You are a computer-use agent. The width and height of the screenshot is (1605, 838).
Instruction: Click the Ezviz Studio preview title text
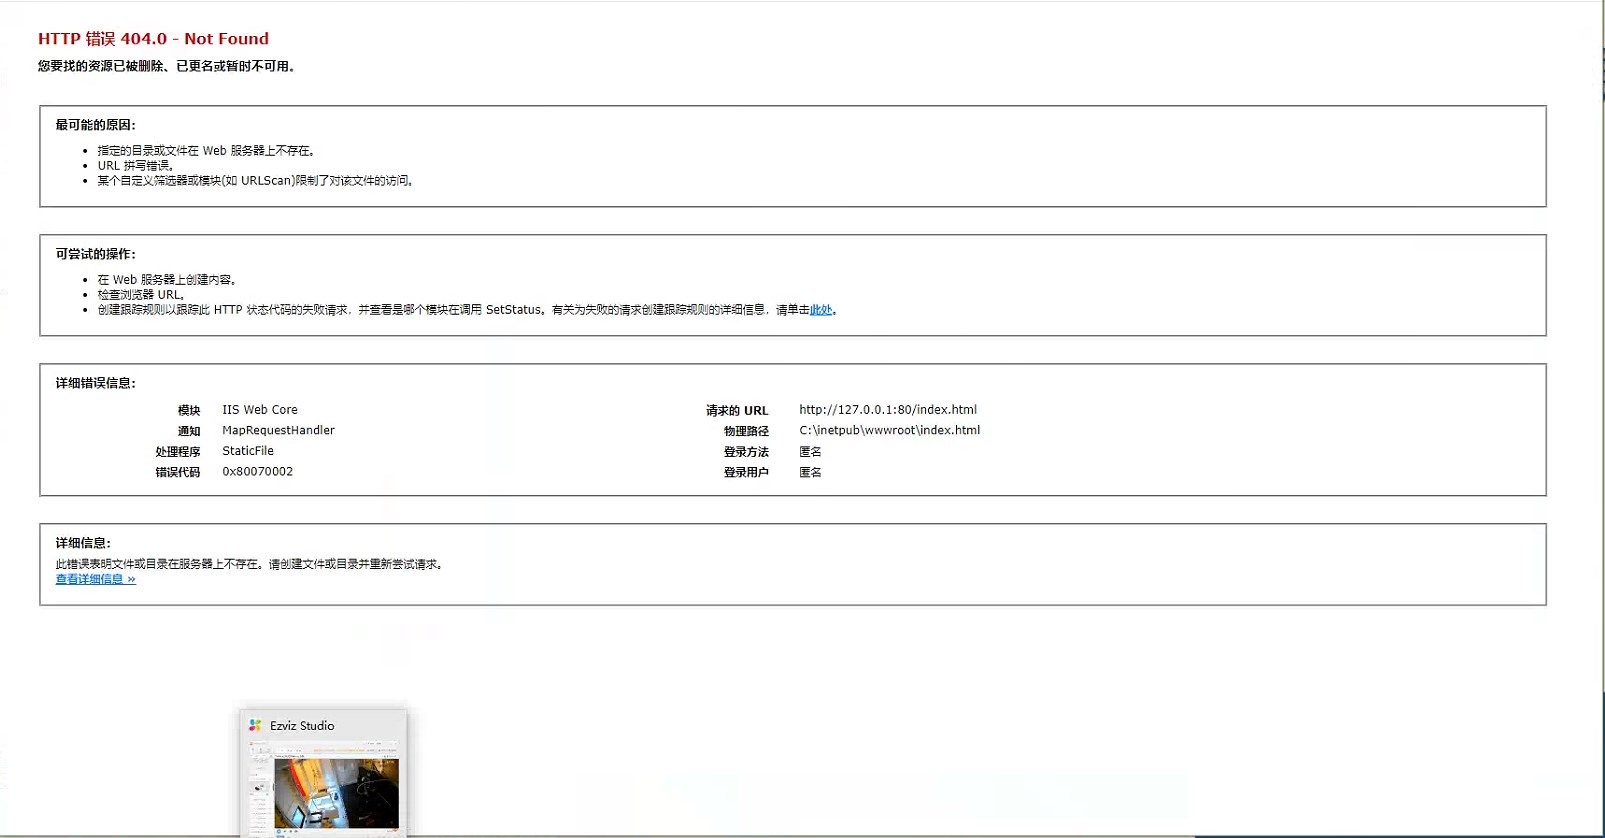302,726
